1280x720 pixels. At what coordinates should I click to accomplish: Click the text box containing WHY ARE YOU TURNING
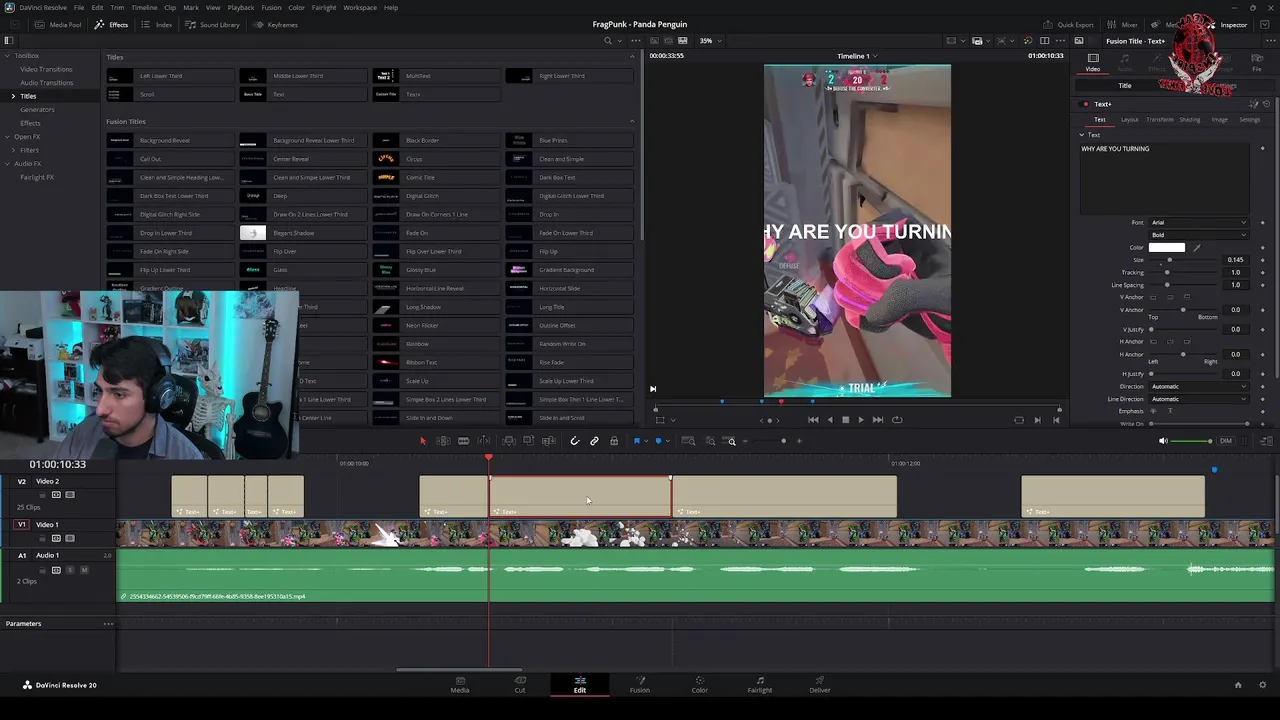coord(1165,178)
